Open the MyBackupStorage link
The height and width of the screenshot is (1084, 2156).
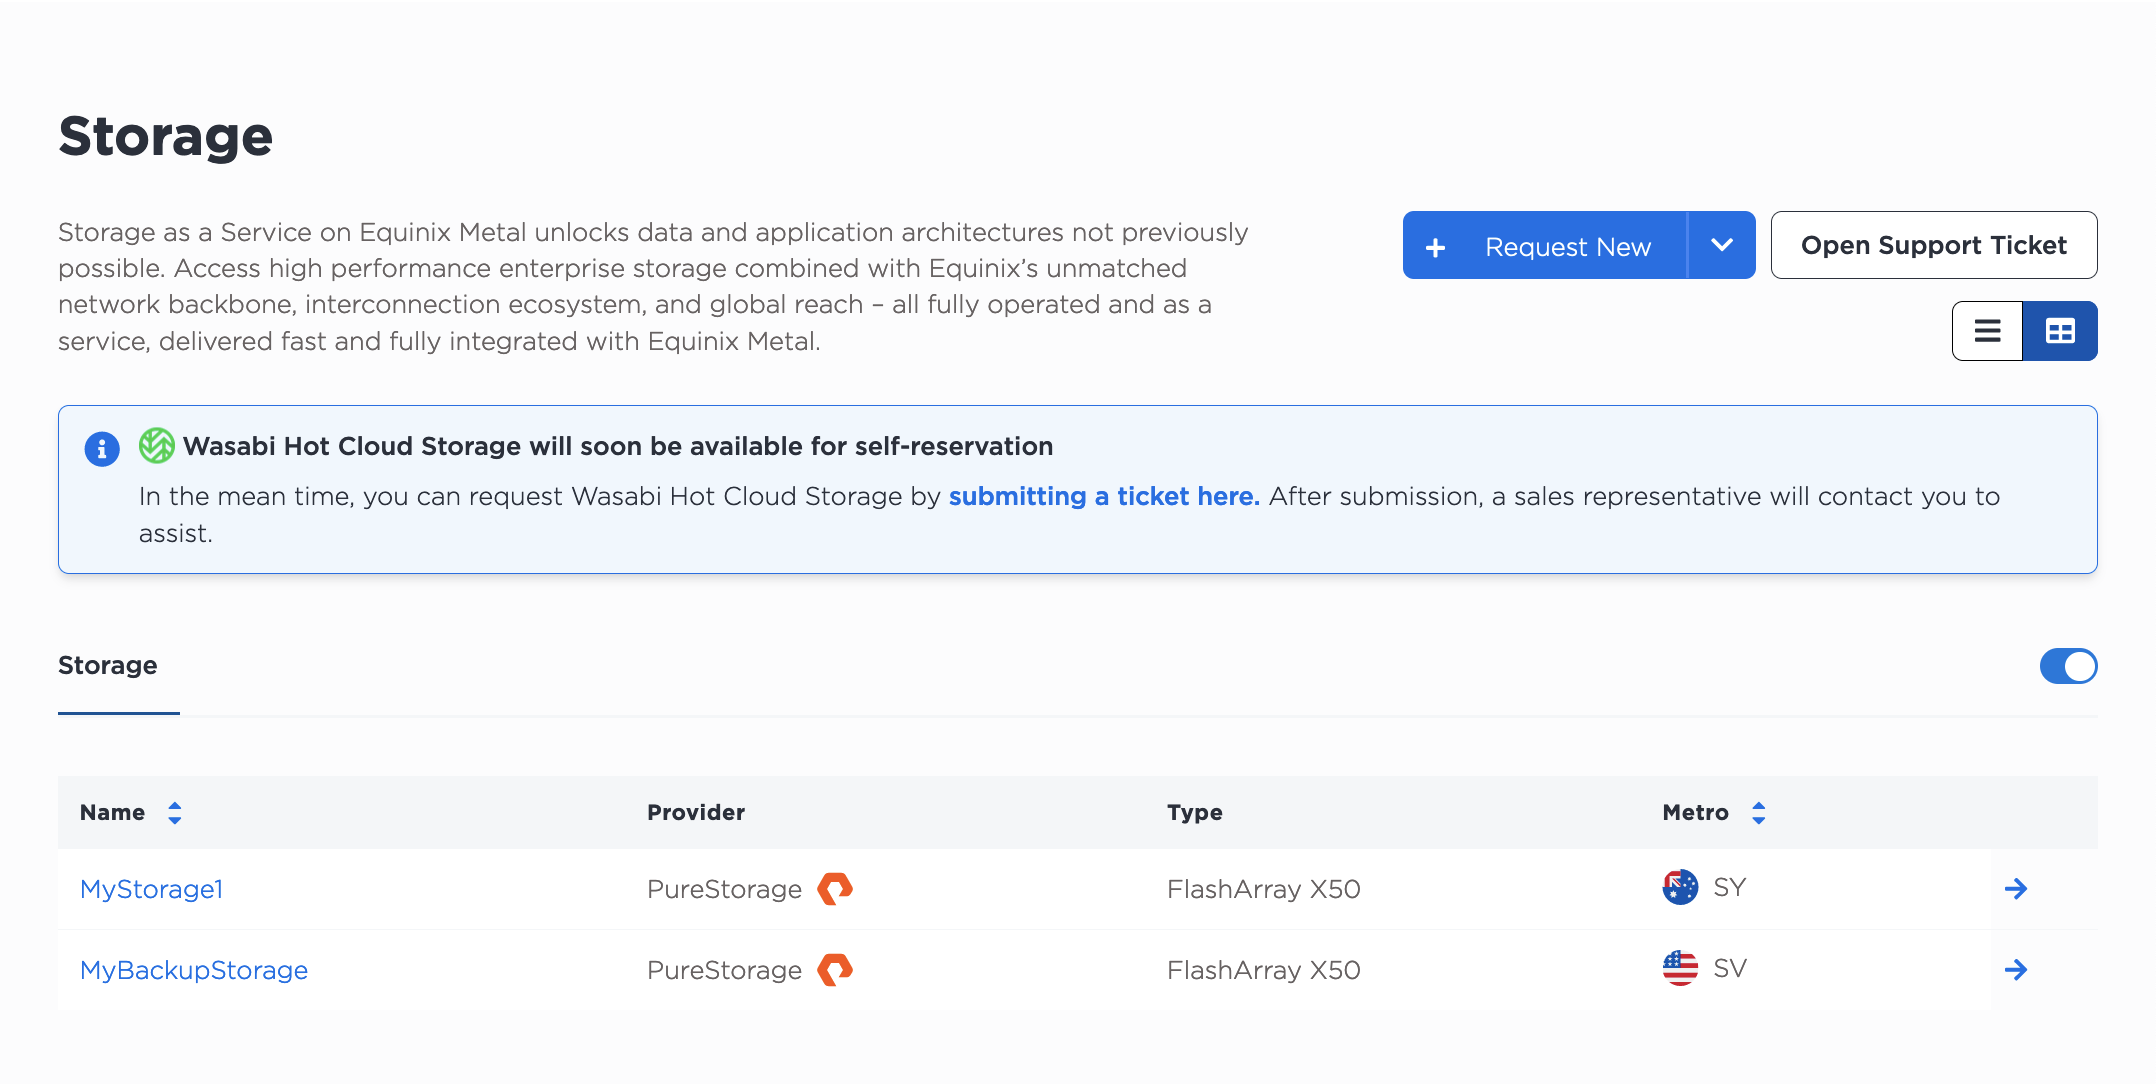point(194,970)
